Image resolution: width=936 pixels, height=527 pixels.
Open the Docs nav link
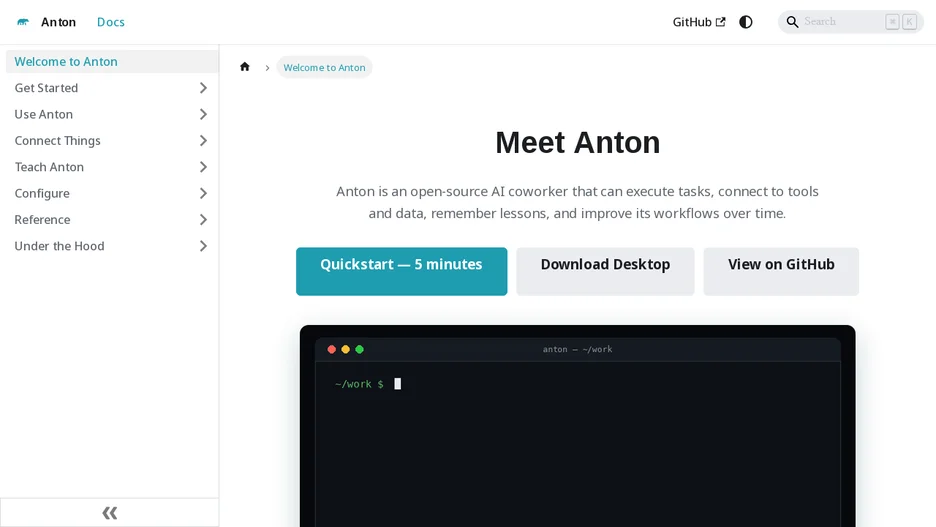tap(110, 22)
